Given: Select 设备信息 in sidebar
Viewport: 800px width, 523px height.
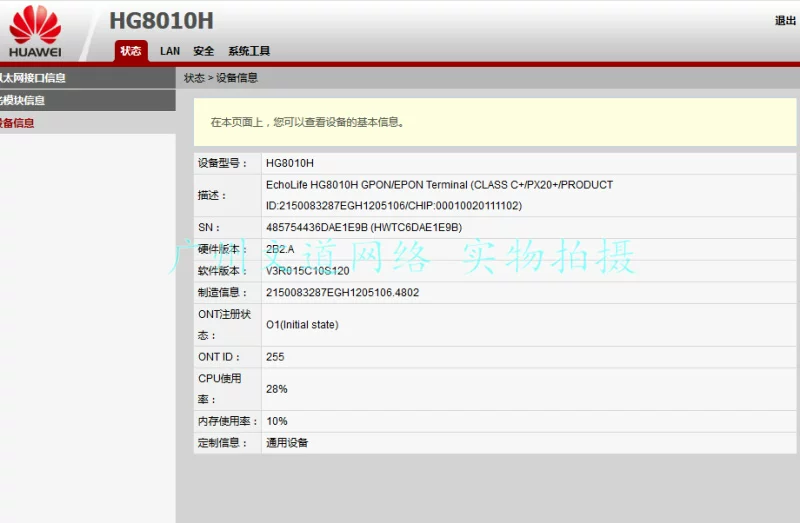Looking at the screenshot, I should click(88, 123).
